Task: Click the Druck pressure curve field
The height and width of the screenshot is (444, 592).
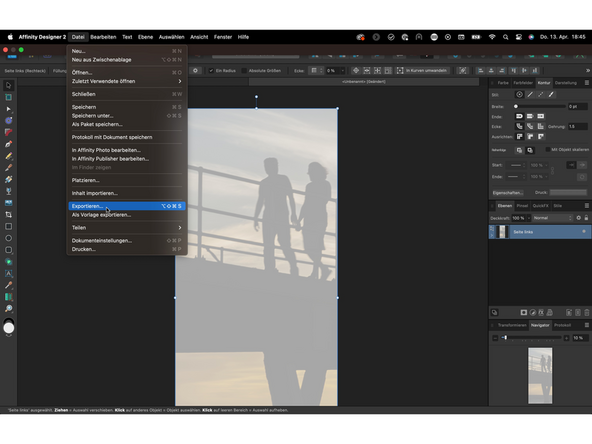Action: pyautogui.click(x=568, y=193)
